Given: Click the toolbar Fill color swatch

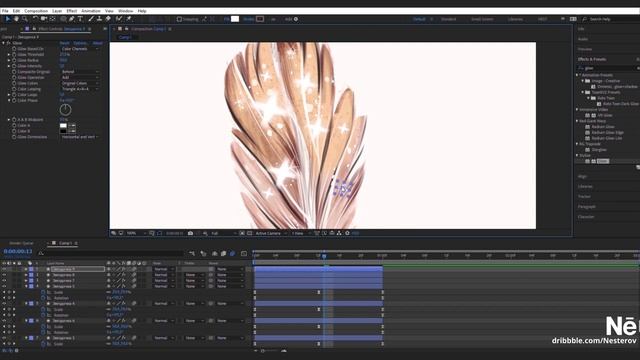Looking at the screenshot, I should click(x=235, y=19).
